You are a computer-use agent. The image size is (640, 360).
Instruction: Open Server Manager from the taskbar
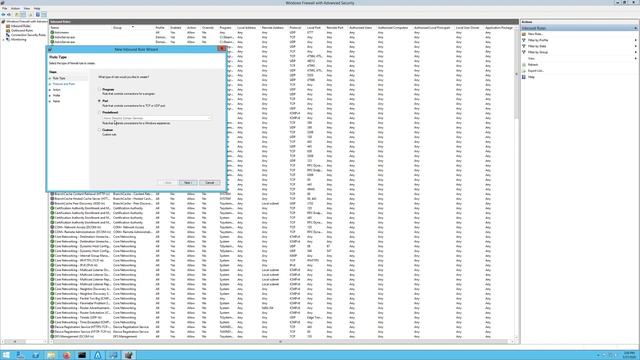(20, 355)
